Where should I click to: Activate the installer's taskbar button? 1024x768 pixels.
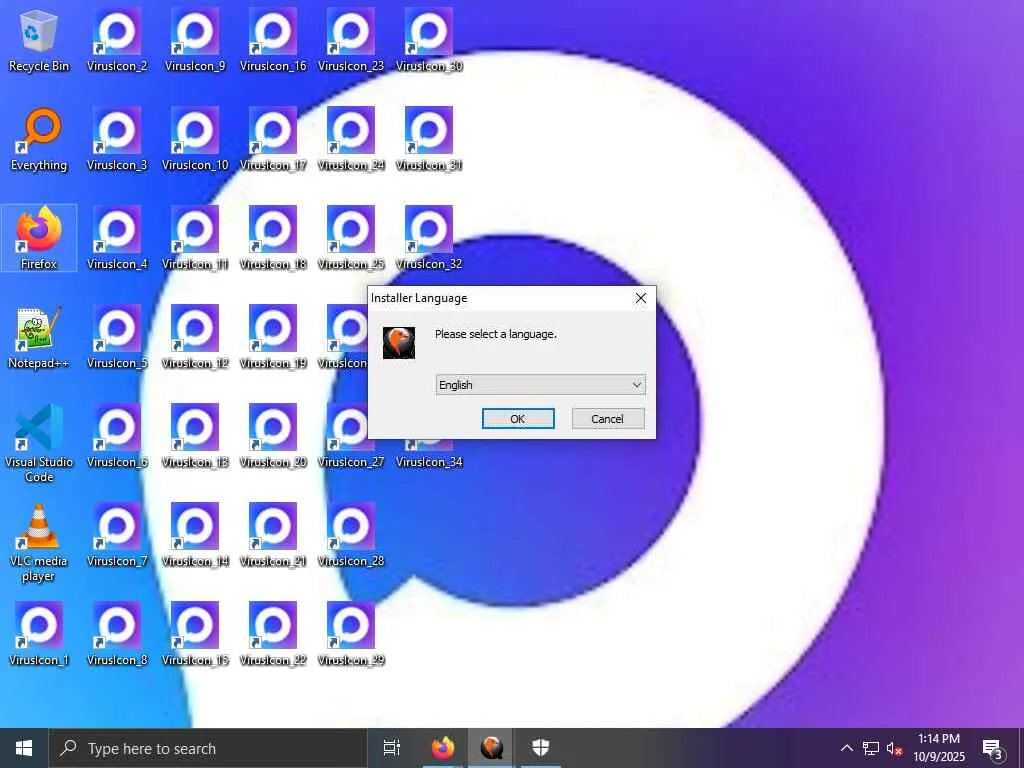point(492,748)
